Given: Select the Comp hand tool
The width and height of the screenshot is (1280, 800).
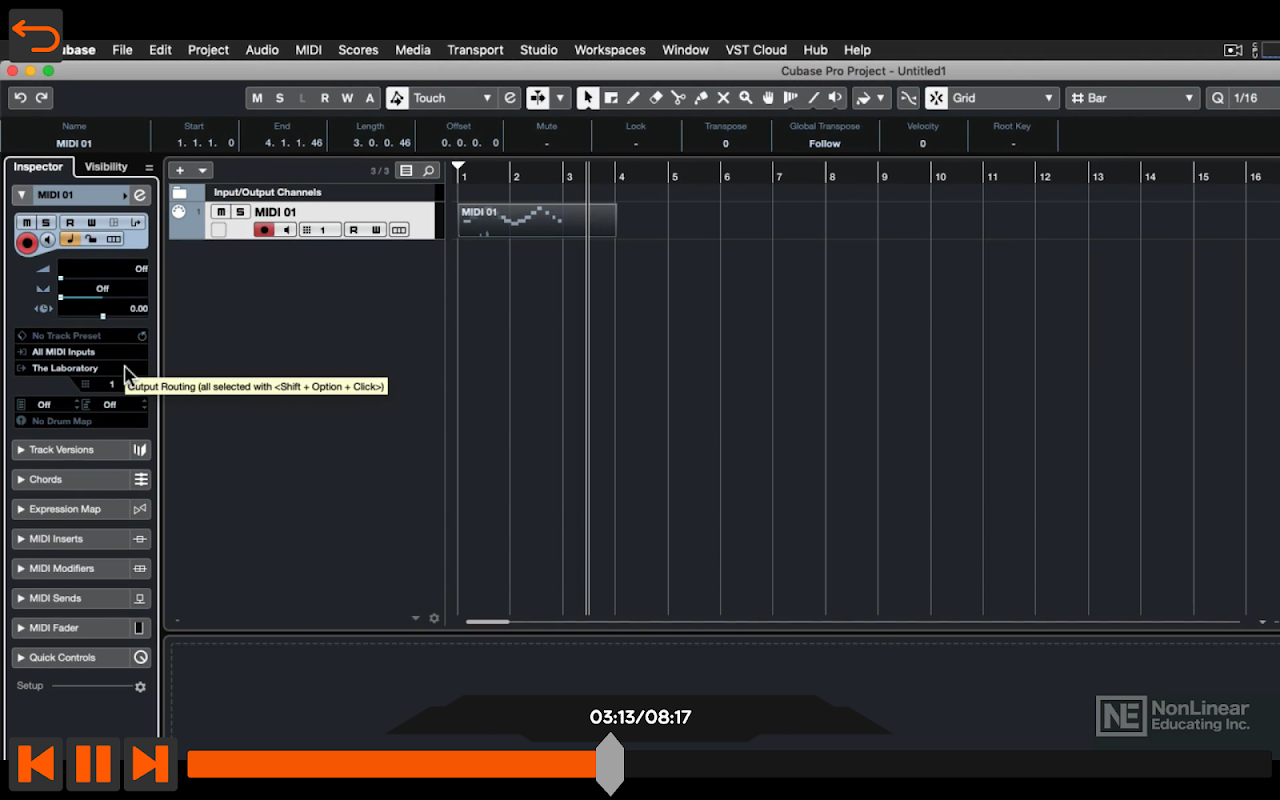Looking at the screenshot, I should tap(768, 98).
